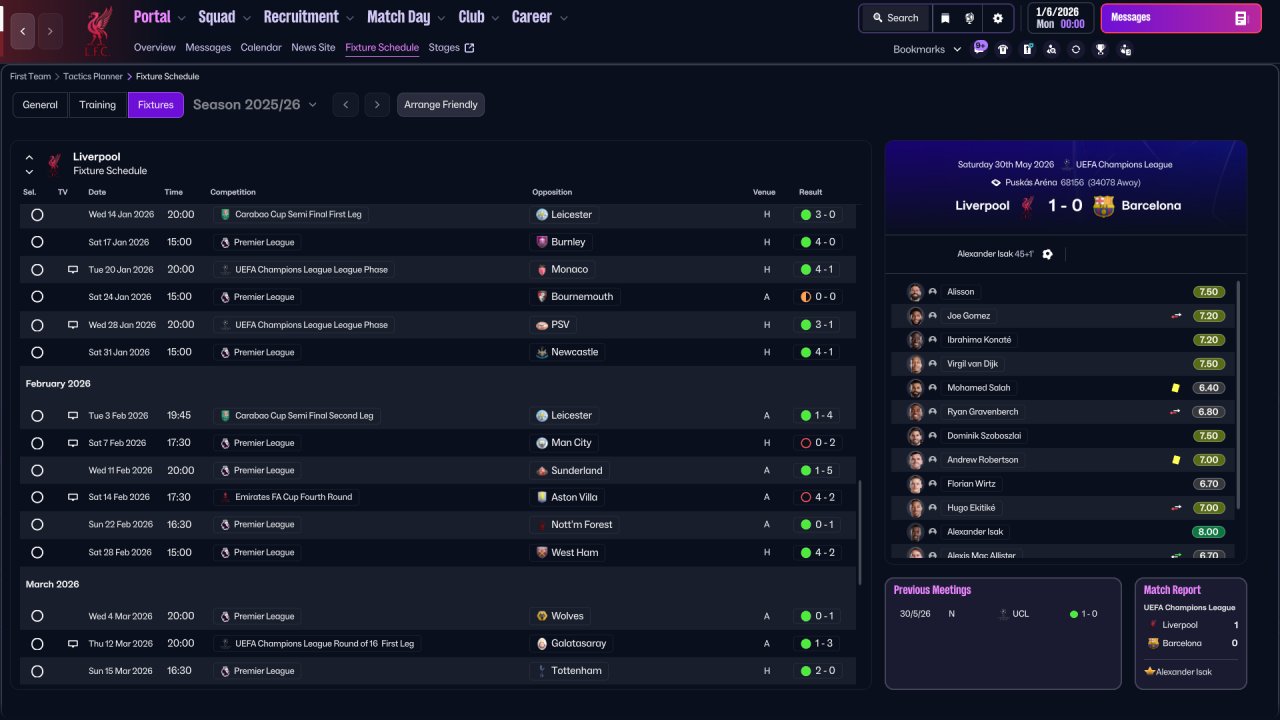Select the Tue 20 Jan Monaco fixture radio
Screen dimensions: 1280x720
tap(37, 270)
